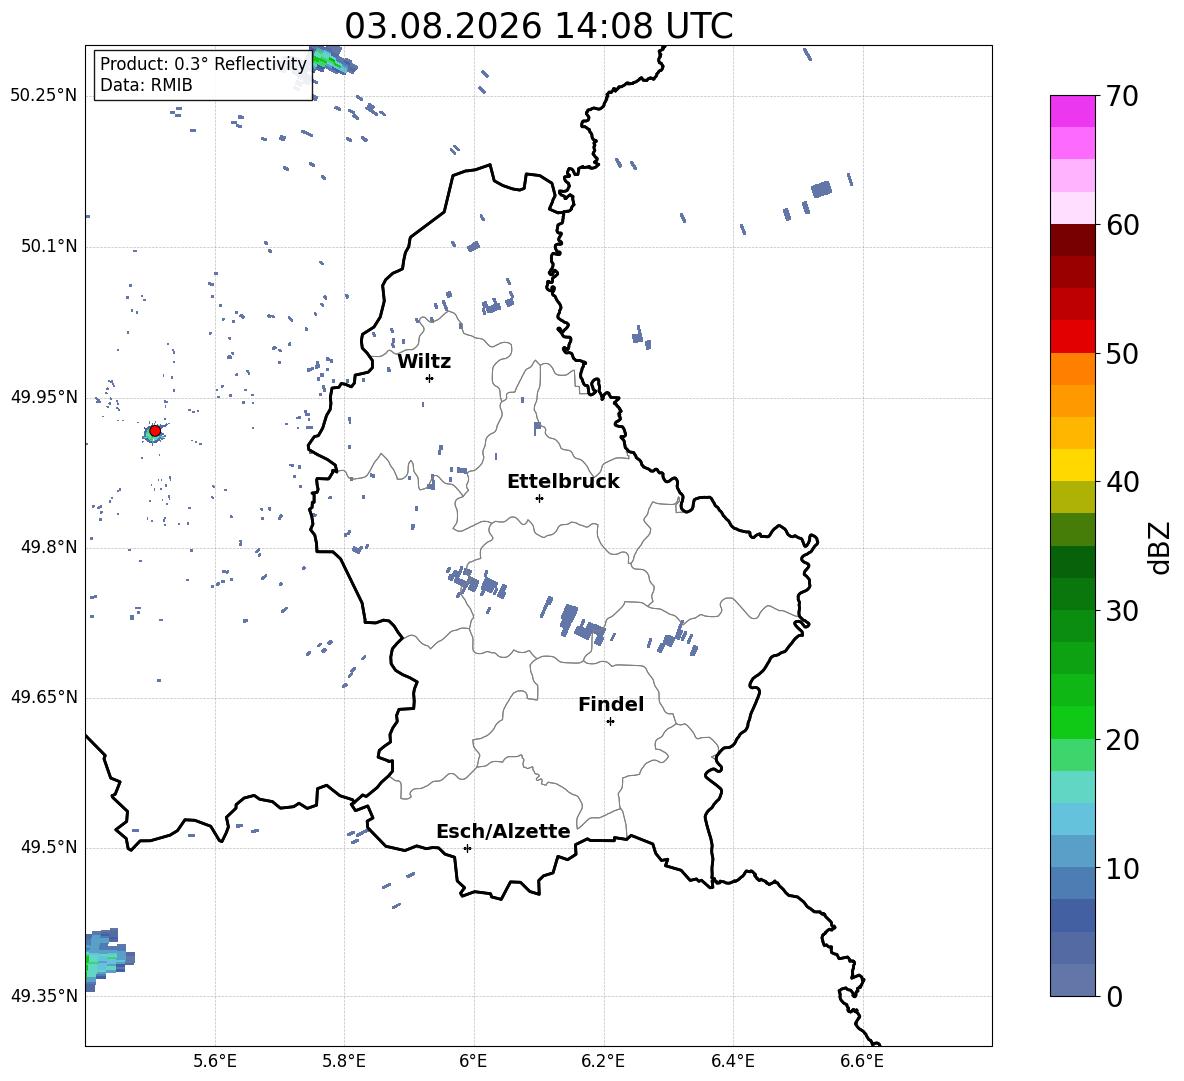The image size is (1184, 1081).
Task: Click the dBZ colorbar axis label
Action: [x=1161, y=548]
